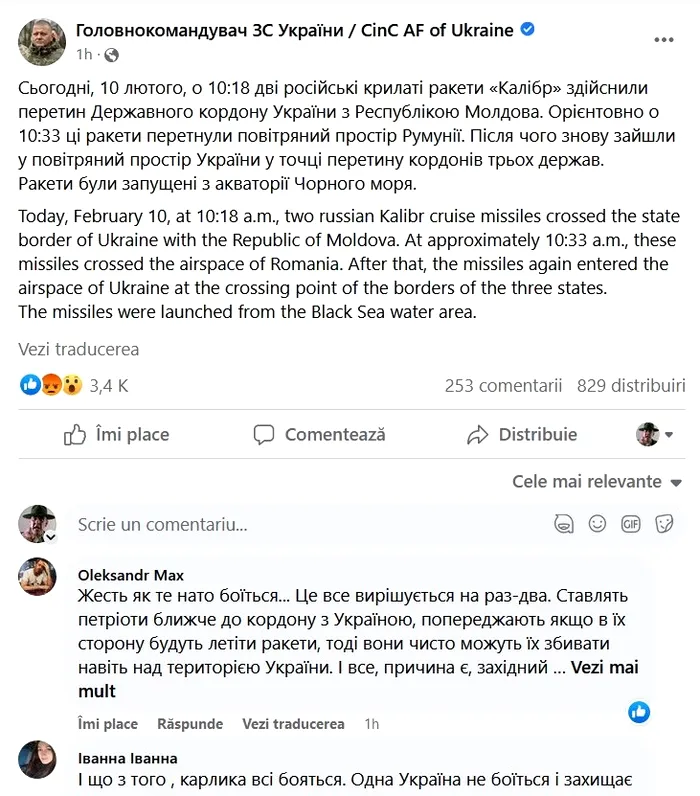View the 829 distribuiri list
This screenshot has height=796, width=700.
pyautogui.click(x=631, y=386)
